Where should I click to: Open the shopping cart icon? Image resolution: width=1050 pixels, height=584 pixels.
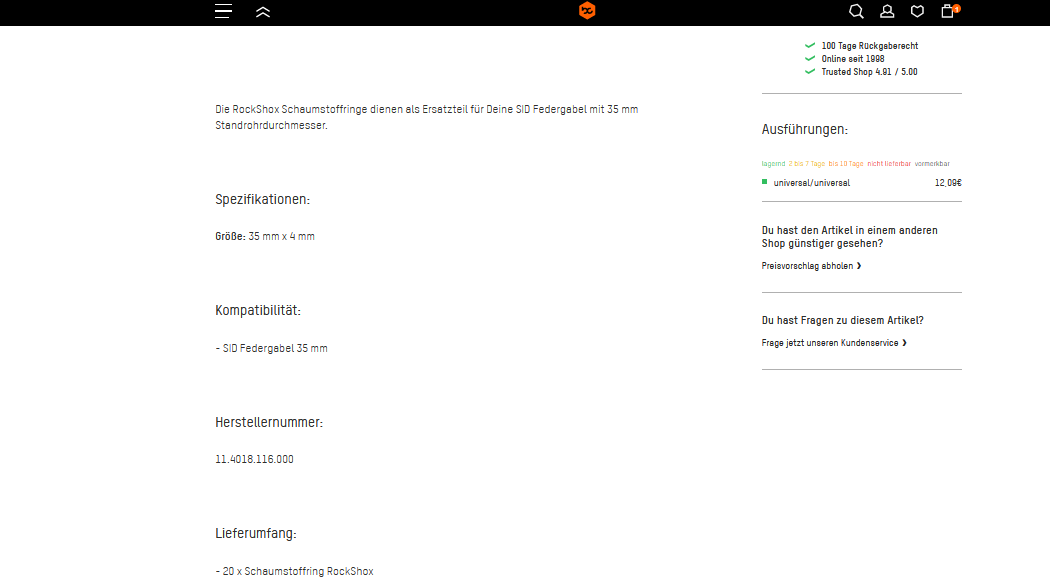click(950, 11)
